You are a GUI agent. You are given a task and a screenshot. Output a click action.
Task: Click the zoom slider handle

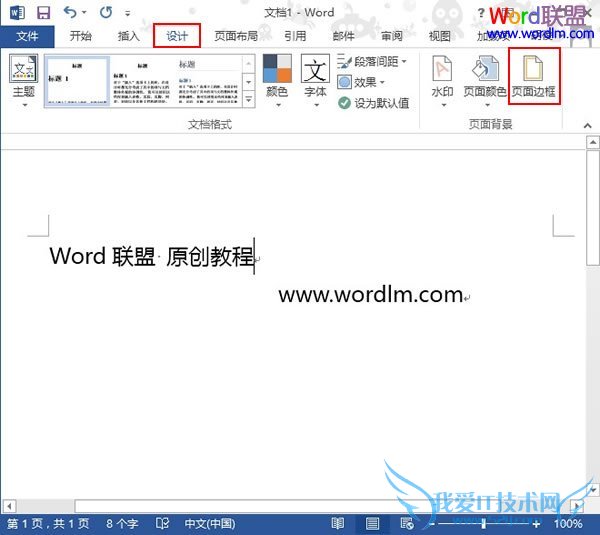484,524
